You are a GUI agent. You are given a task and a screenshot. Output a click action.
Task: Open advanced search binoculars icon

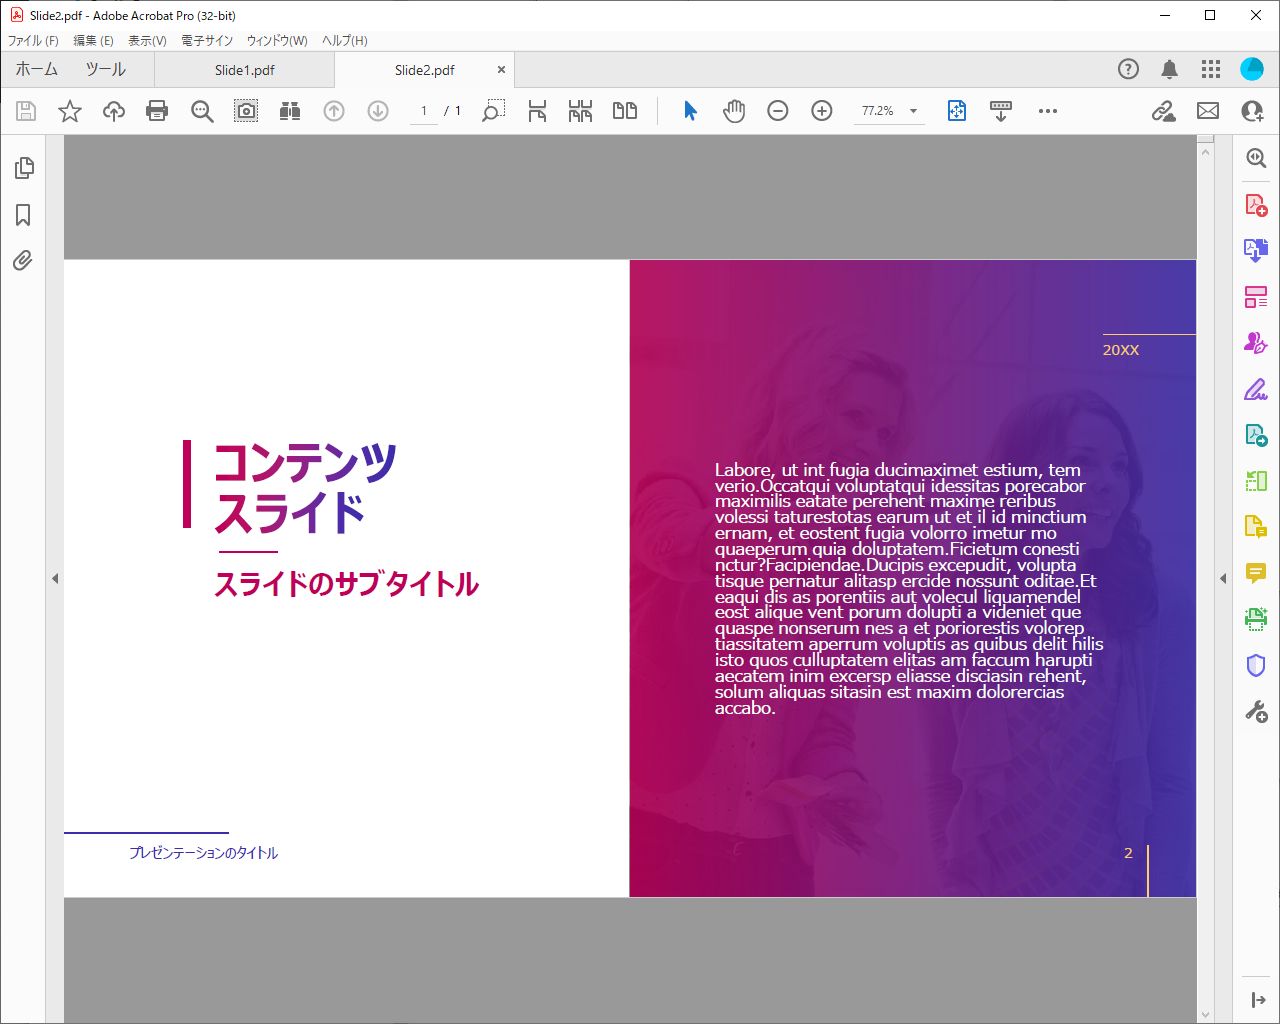click(290, 111)
